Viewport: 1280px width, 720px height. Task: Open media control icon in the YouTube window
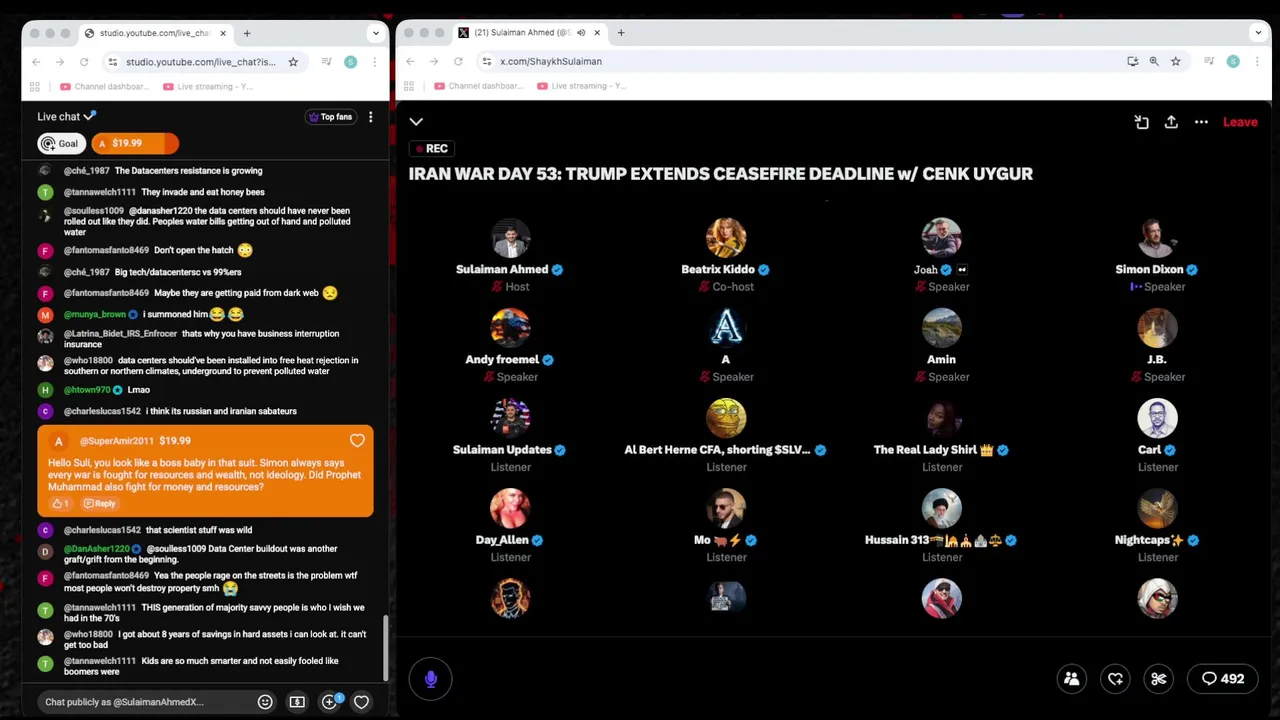[x=326, y=62]
